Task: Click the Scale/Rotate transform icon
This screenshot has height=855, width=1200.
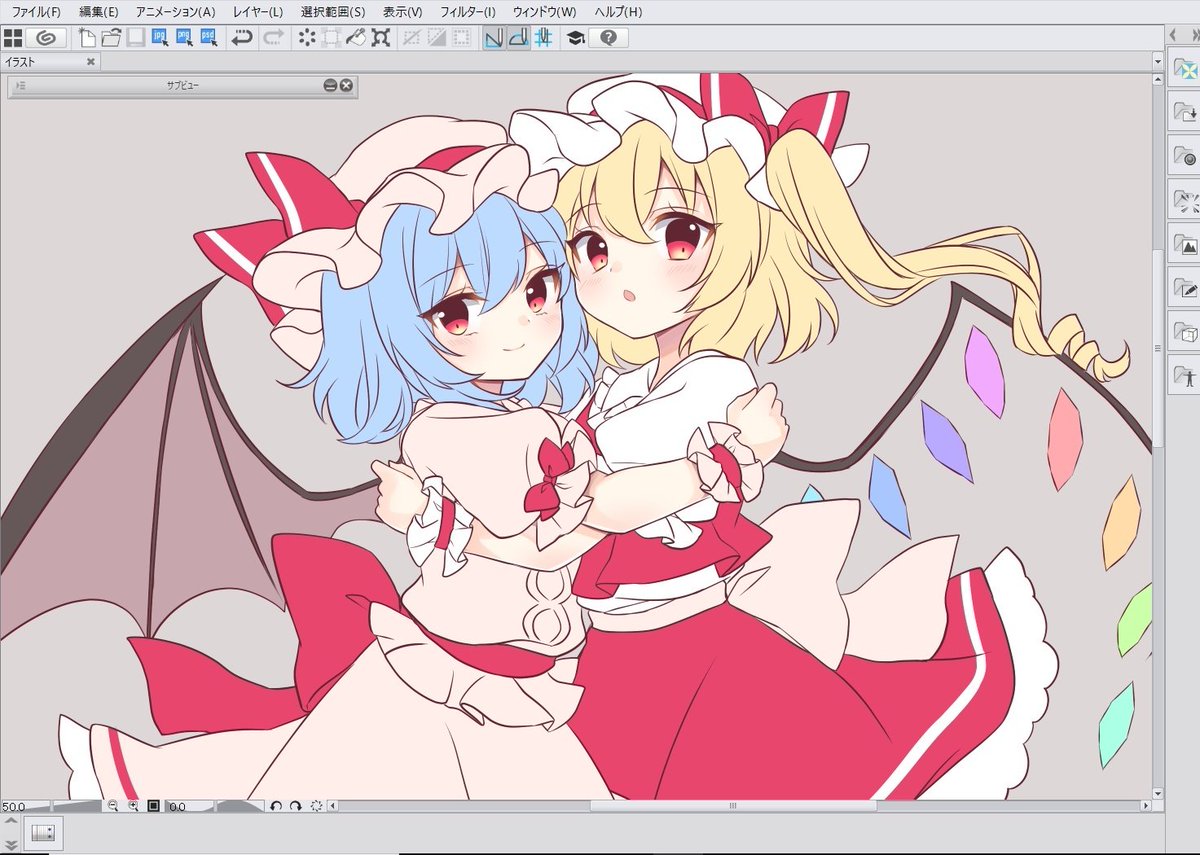Action: [x=381, y=38]
